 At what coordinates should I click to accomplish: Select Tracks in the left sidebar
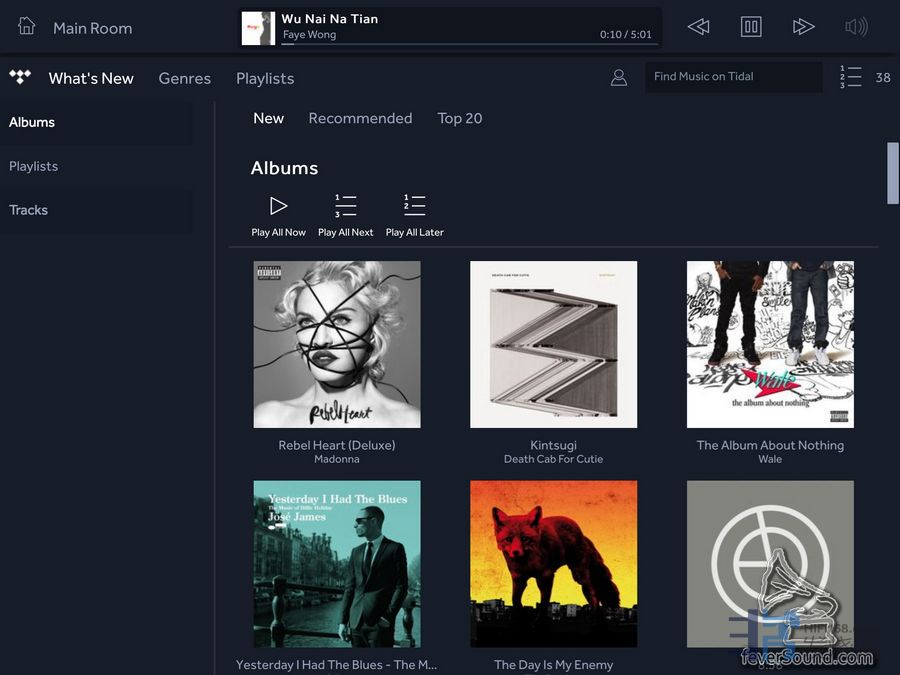pos(29,210)
